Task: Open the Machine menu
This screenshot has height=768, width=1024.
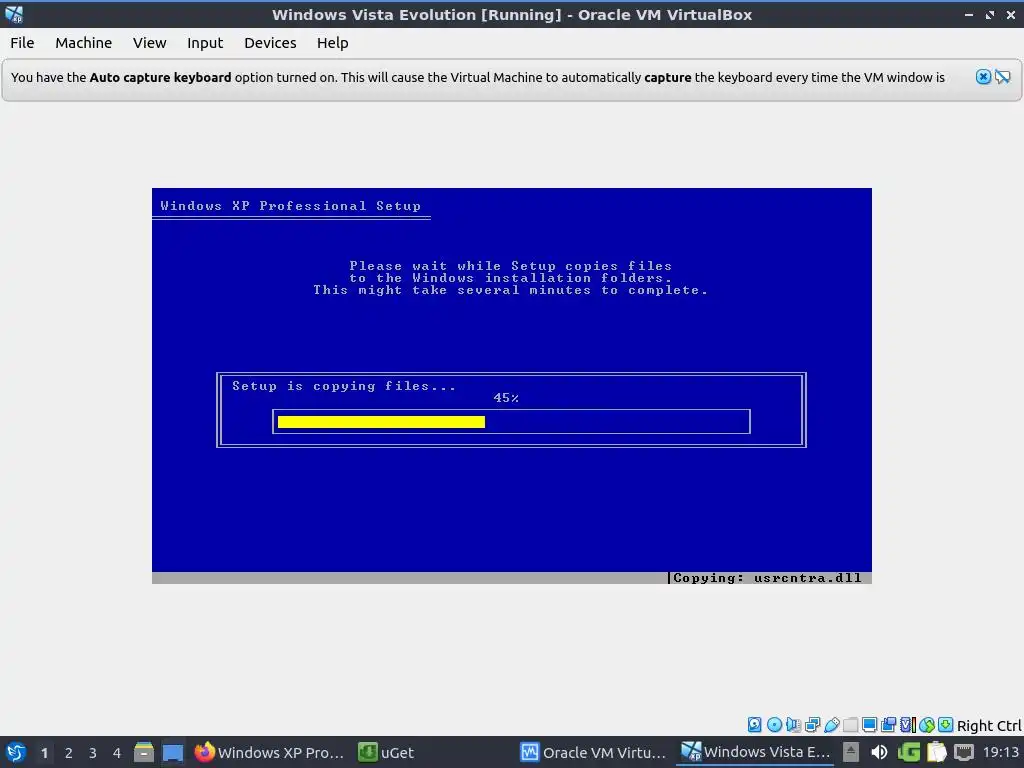Action: tap(84, 43)
